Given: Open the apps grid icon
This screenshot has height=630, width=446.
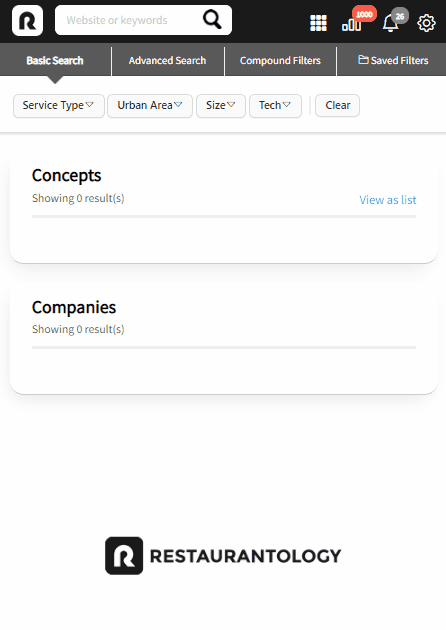Looking at the screenshot, I should coord(318,23).
